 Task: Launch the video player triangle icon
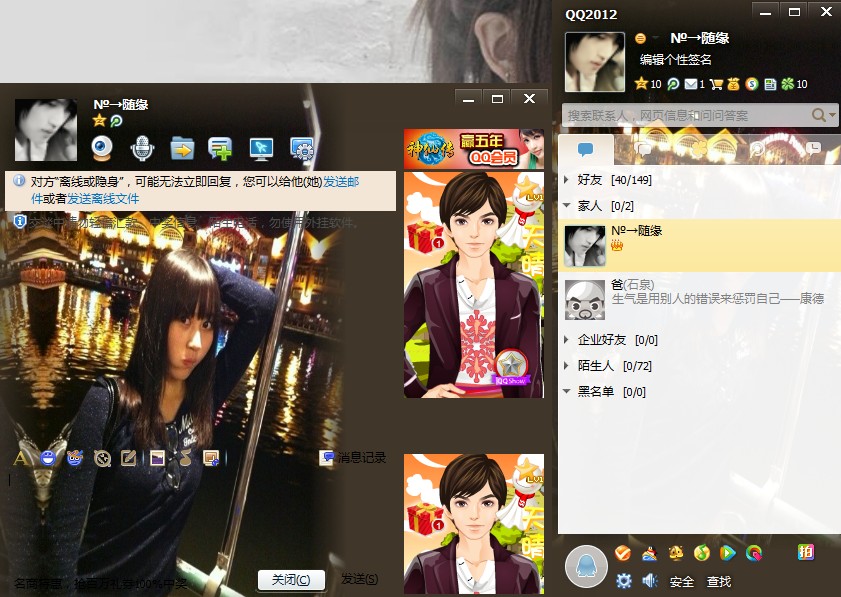(x=727, y=552)
